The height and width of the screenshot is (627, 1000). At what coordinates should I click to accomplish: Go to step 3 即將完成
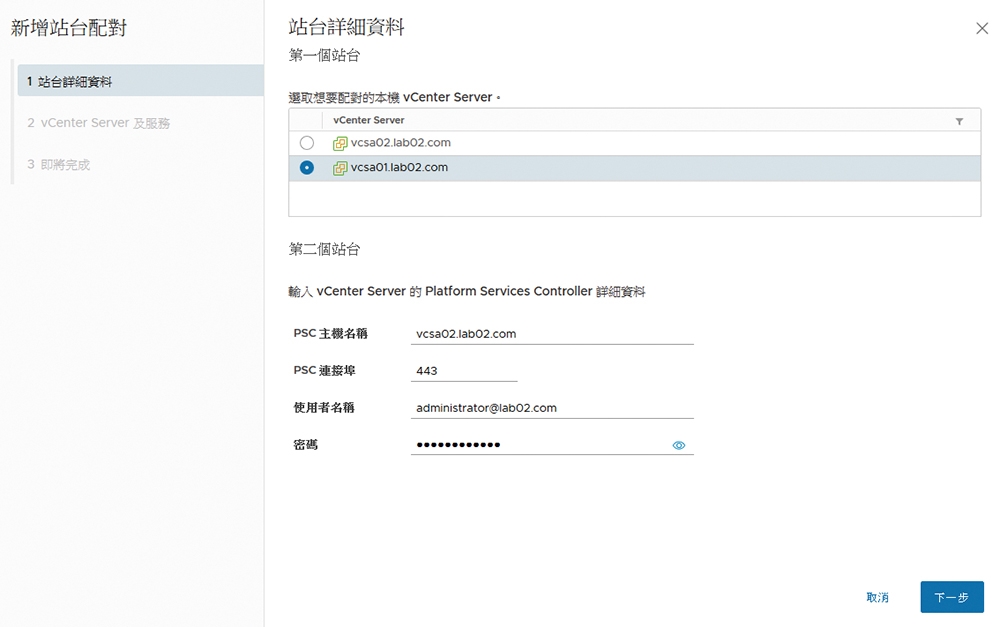click(x=59, y=165)
